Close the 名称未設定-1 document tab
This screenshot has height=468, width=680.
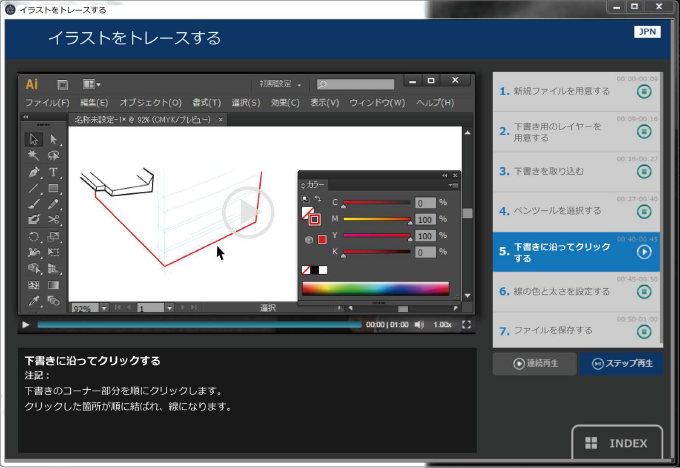click(x=221, y=119)
